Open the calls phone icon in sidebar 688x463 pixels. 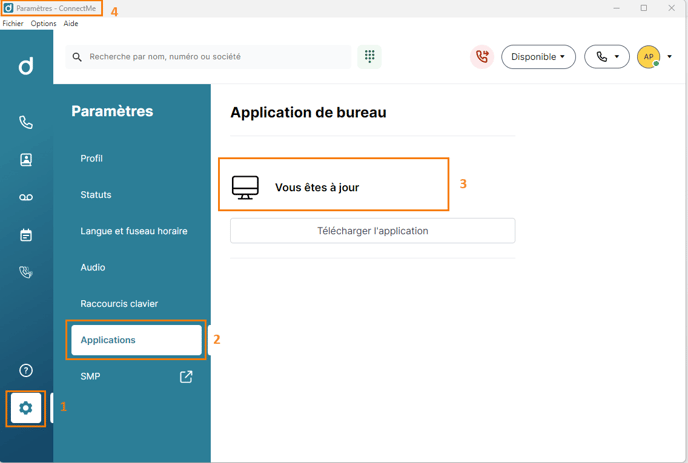(x=26, y=122)
